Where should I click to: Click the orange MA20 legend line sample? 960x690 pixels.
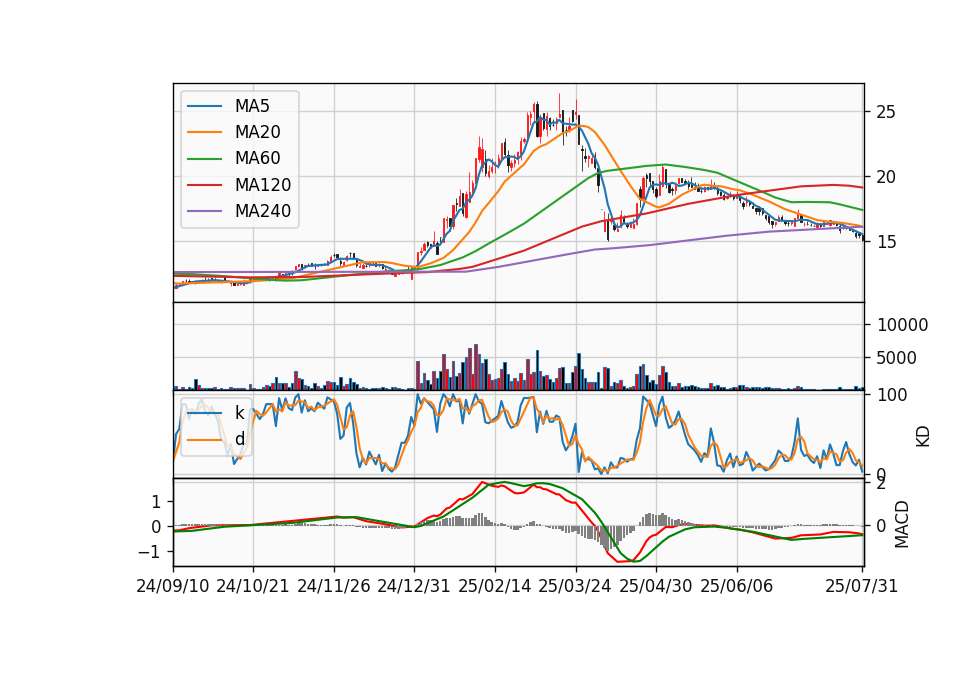(x=204, y=132)
